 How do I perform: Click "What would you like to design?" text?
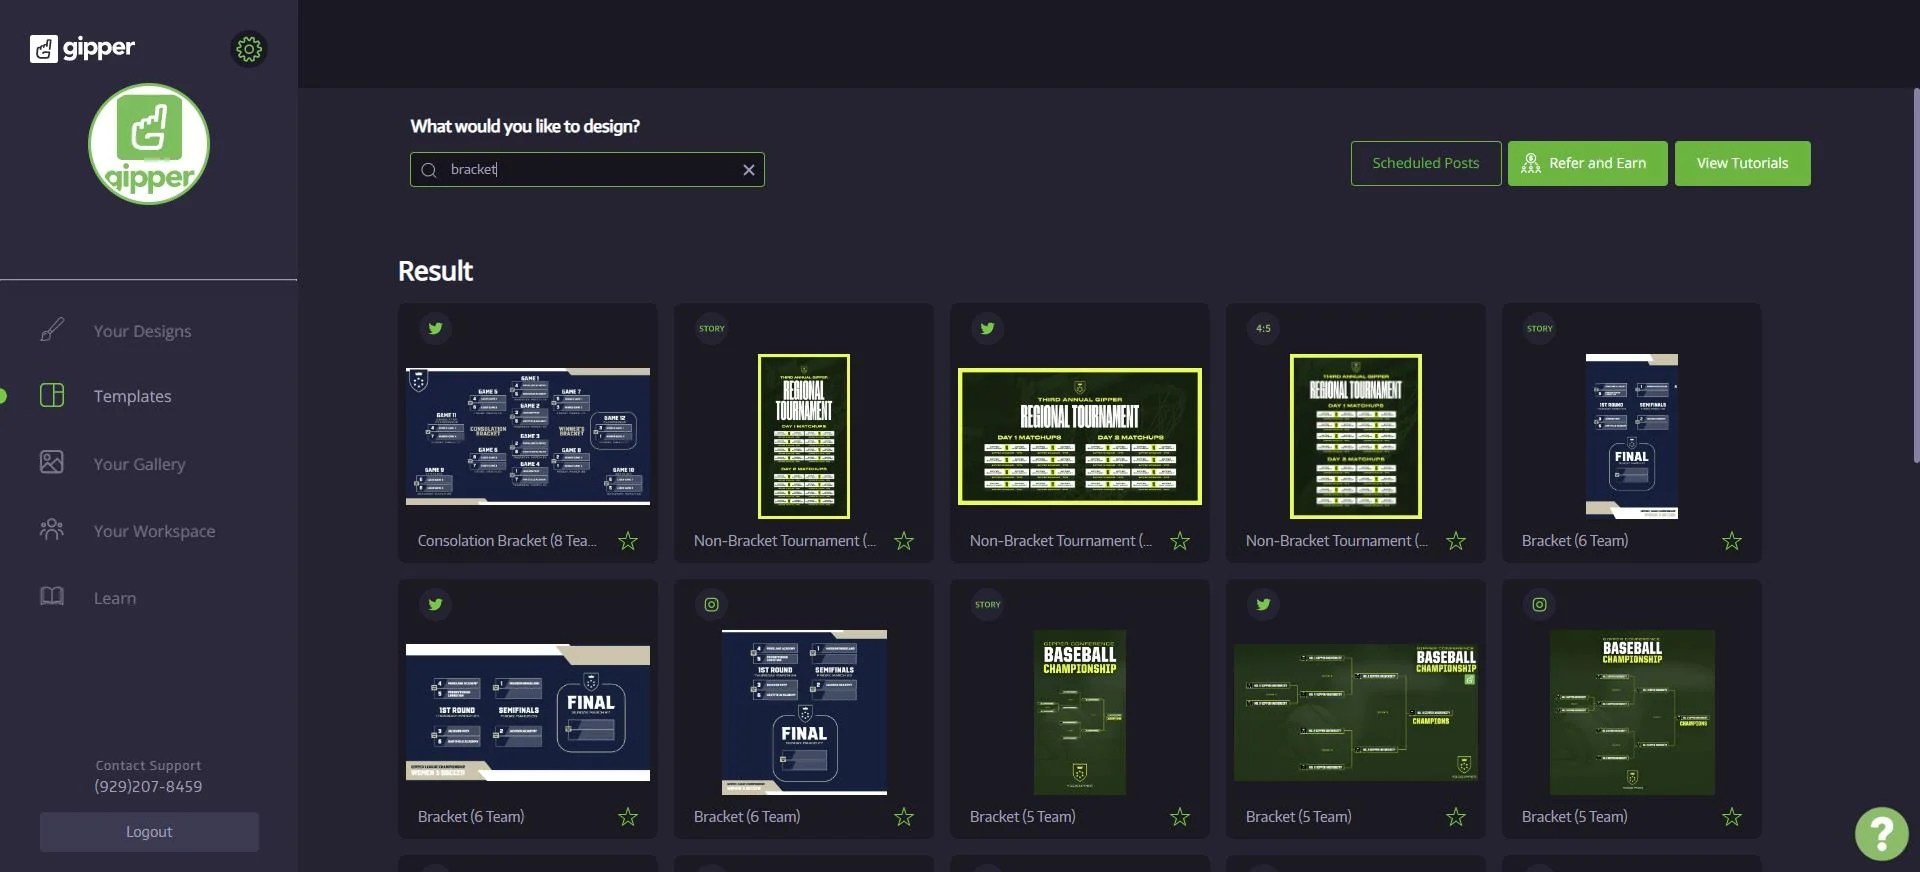click(525, 126)
